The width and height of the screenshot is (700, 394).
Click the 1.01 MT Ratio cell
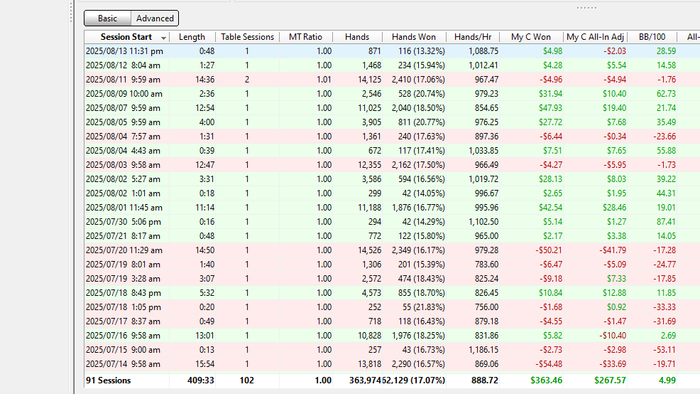click(x=324, y=80)
